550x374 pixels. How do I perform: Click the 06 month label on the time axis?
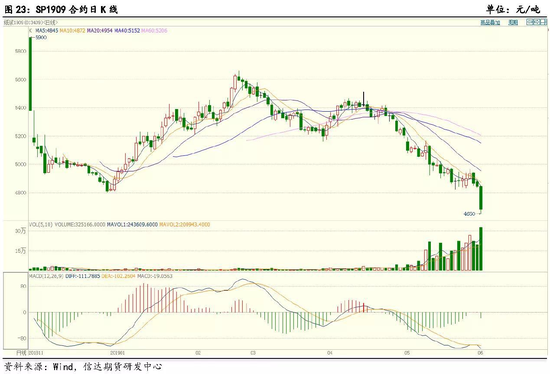(481, 353)
